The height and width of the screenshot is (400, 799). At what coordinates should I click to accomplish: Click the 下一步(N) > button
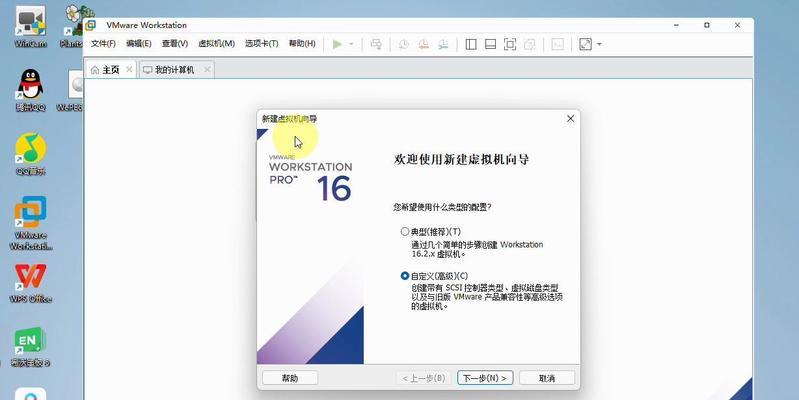point(485,378)
